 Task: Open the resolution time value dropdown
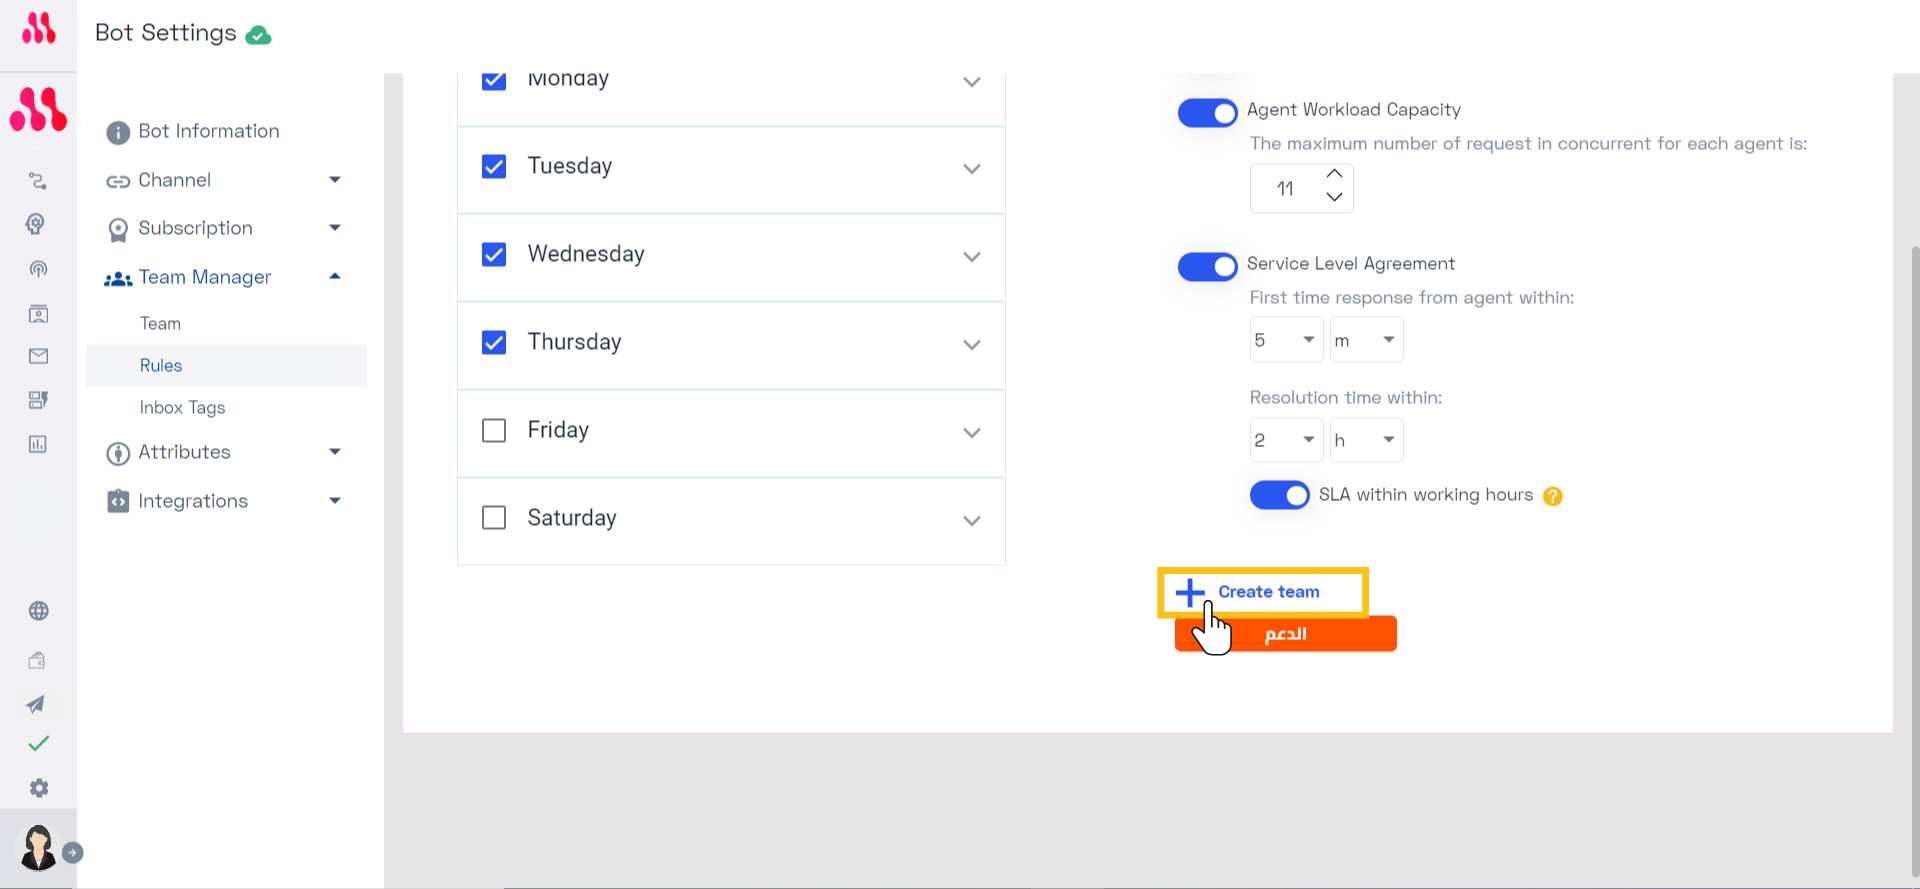click(1286, 440)
